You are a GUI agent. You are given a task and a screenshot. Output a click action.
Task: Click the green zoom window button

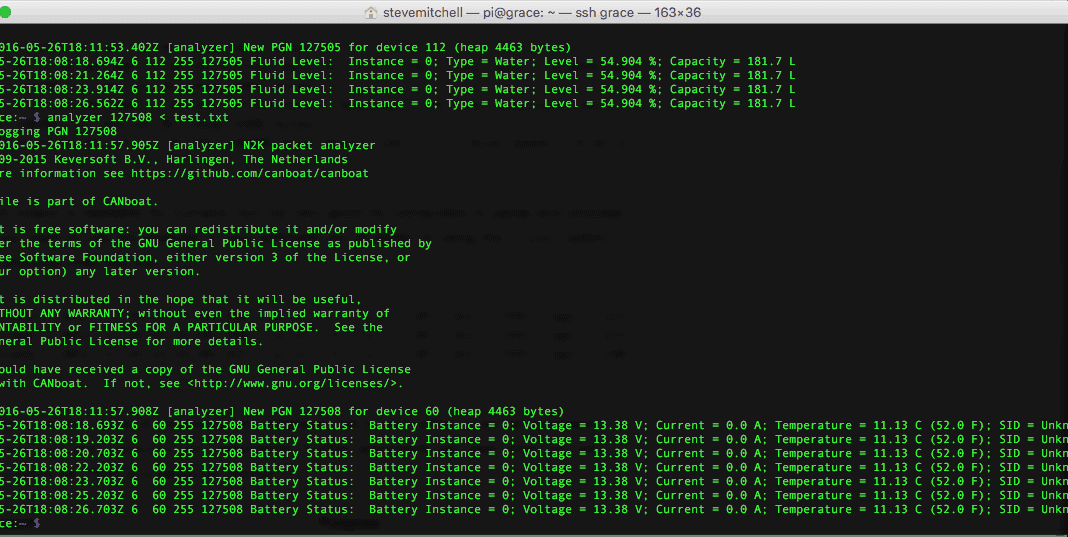click(5, 12)
